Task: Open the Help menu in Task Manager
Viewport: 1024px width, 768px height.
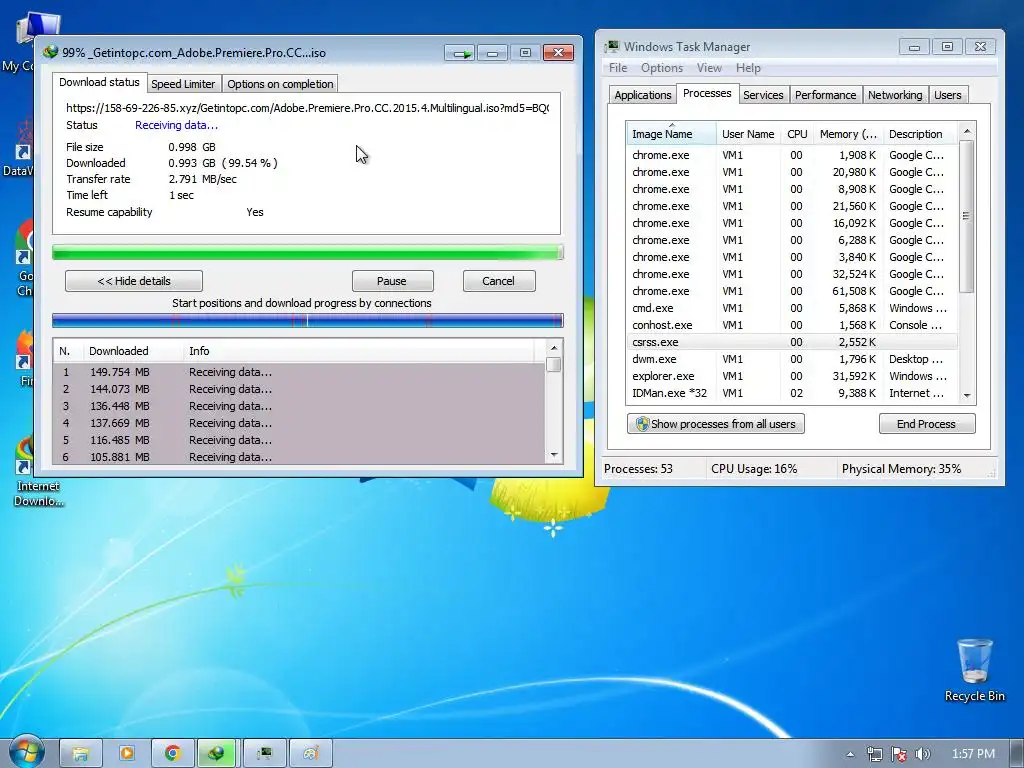Action: pyautogui.click(x=748, y=68)
